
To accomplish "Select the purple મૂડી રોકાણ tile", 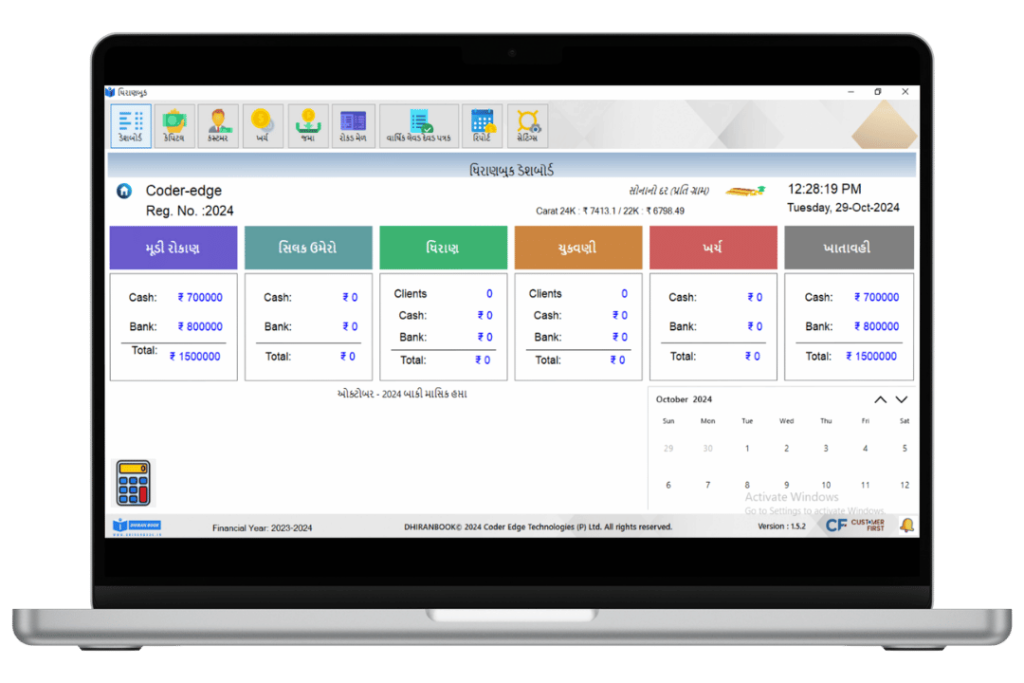I will tap(173, 247).
